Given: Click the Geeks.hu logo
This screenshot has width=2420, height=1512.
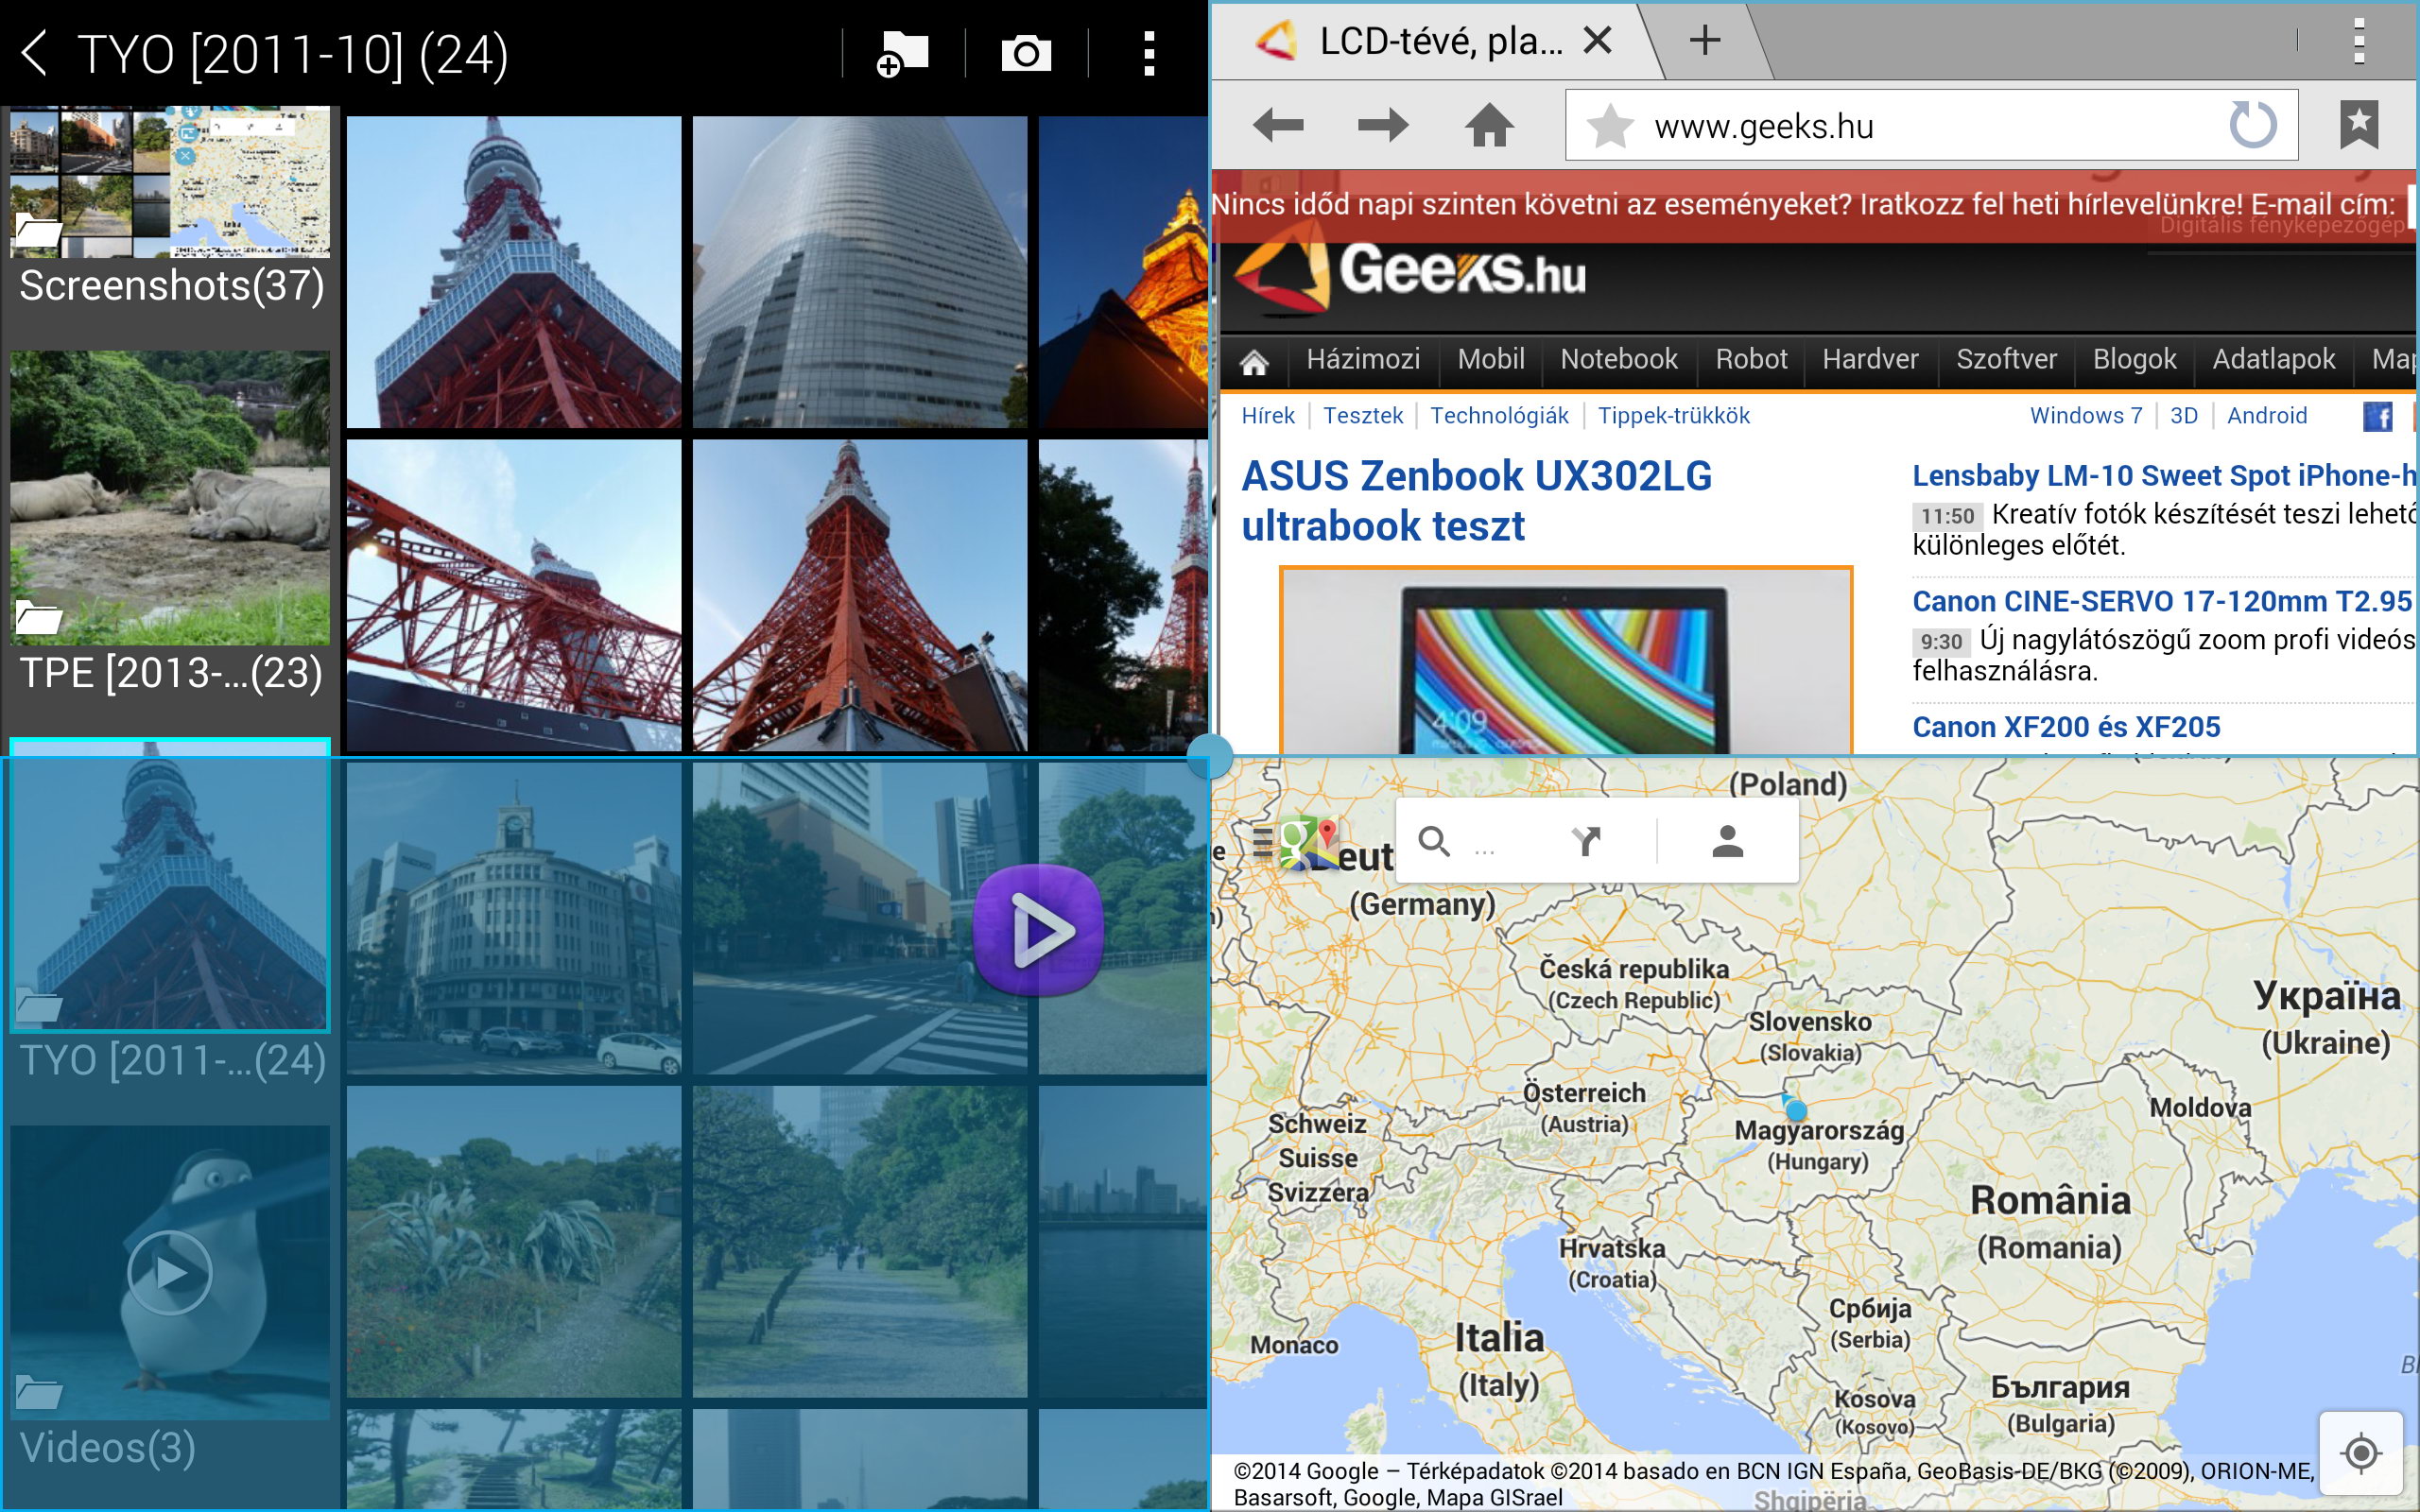Looking at the screenshot, I should 1410,268.
